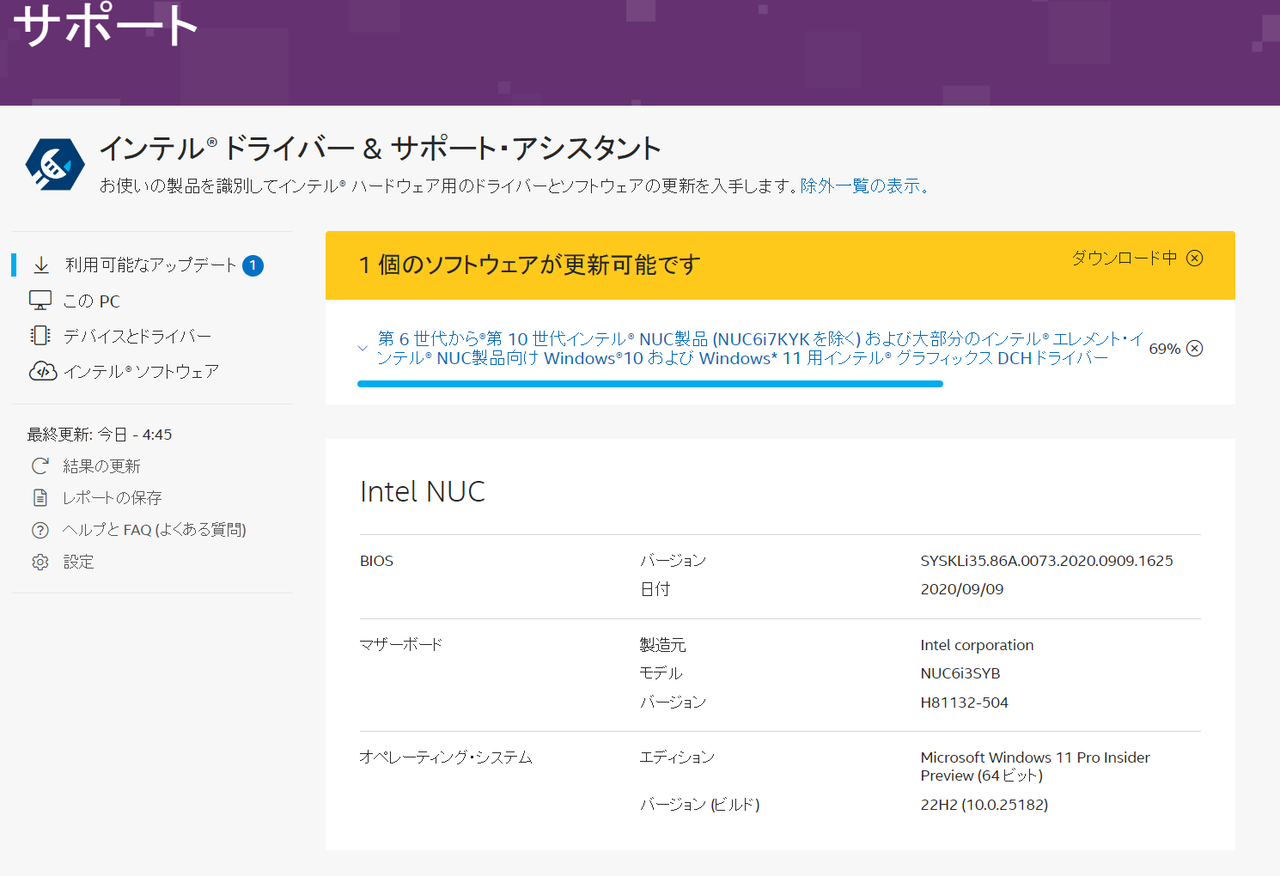
Task: Click BIOS version SYSKLi35.86A.0073.2020.0909.1625
Action: coord(1047,561)
